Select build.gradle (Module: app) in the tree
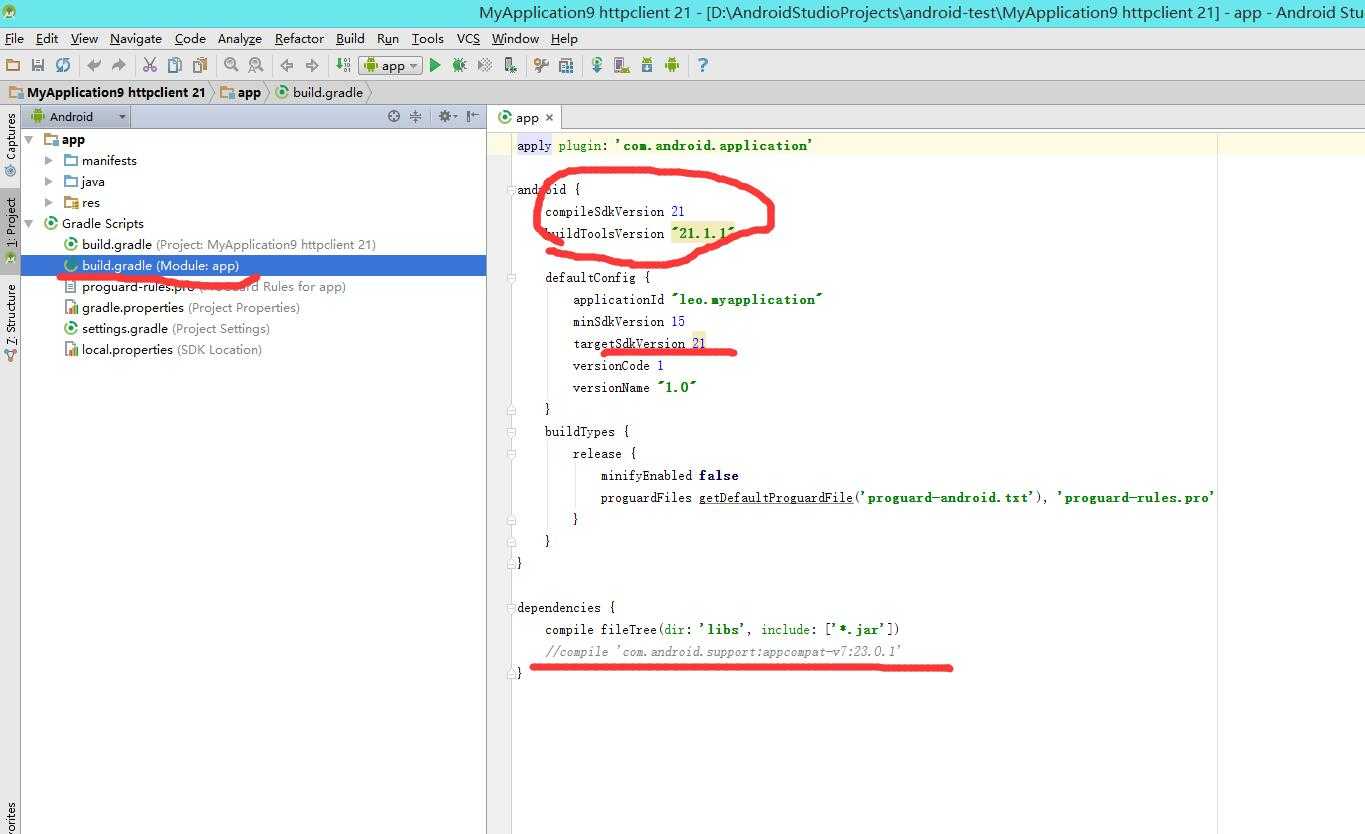The height and width of the screenshot is (834, 1365). [253, 265]
